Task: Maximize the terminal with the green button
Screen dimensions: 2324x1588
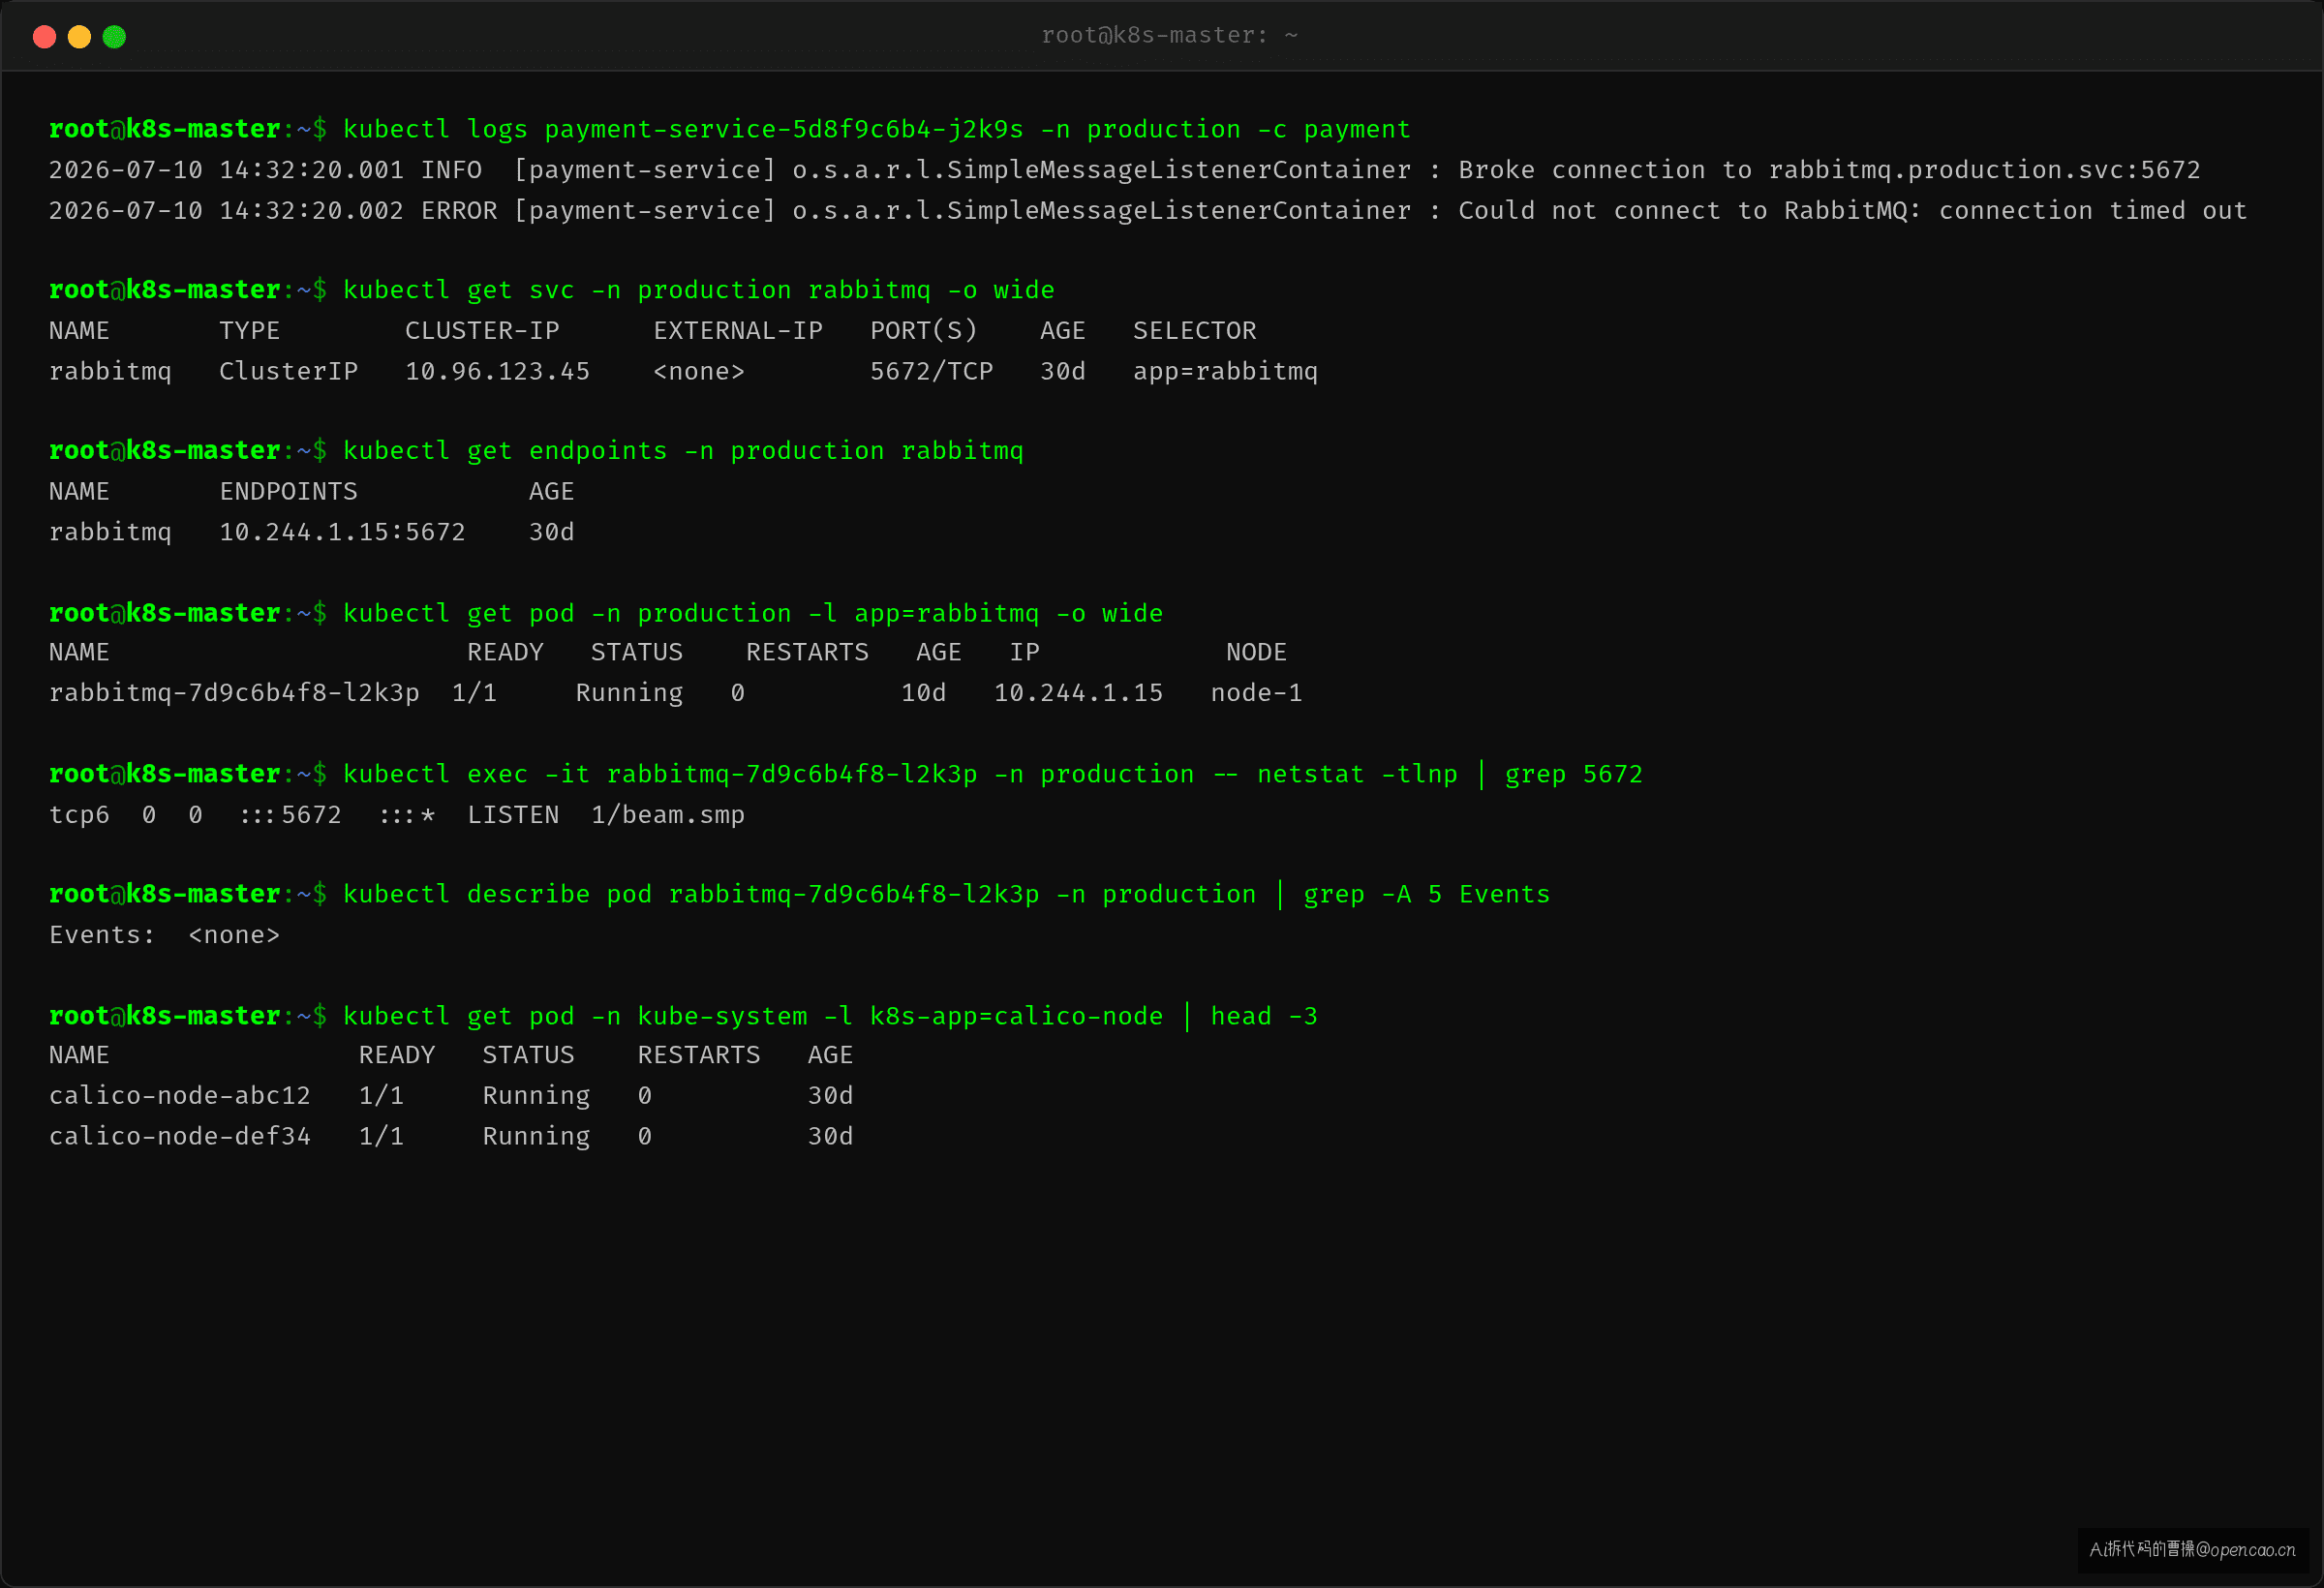Action: (x=114, y=37)
